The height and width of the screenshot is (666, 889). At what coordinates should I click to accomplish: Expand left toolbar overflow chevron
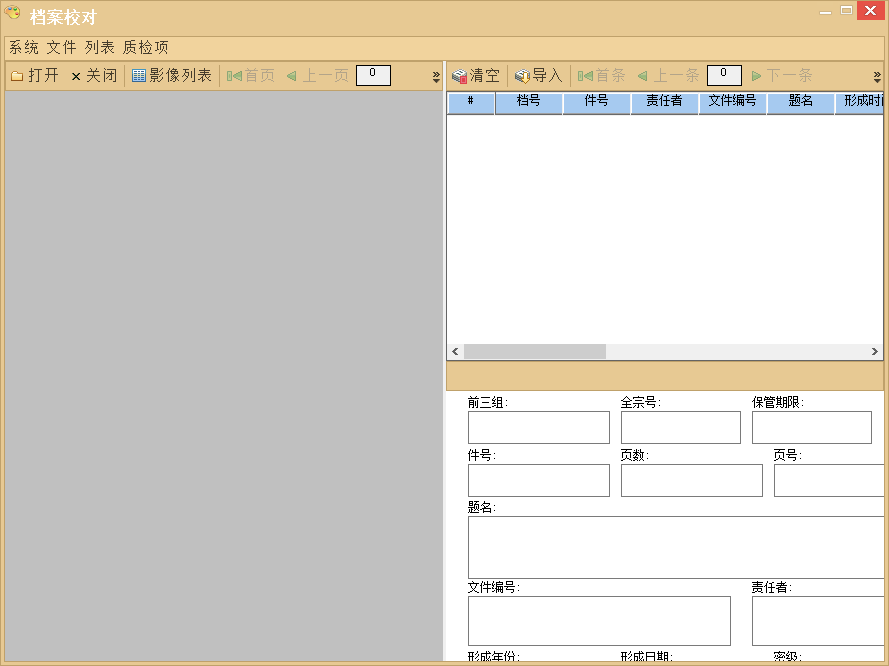tap(436, 77)
